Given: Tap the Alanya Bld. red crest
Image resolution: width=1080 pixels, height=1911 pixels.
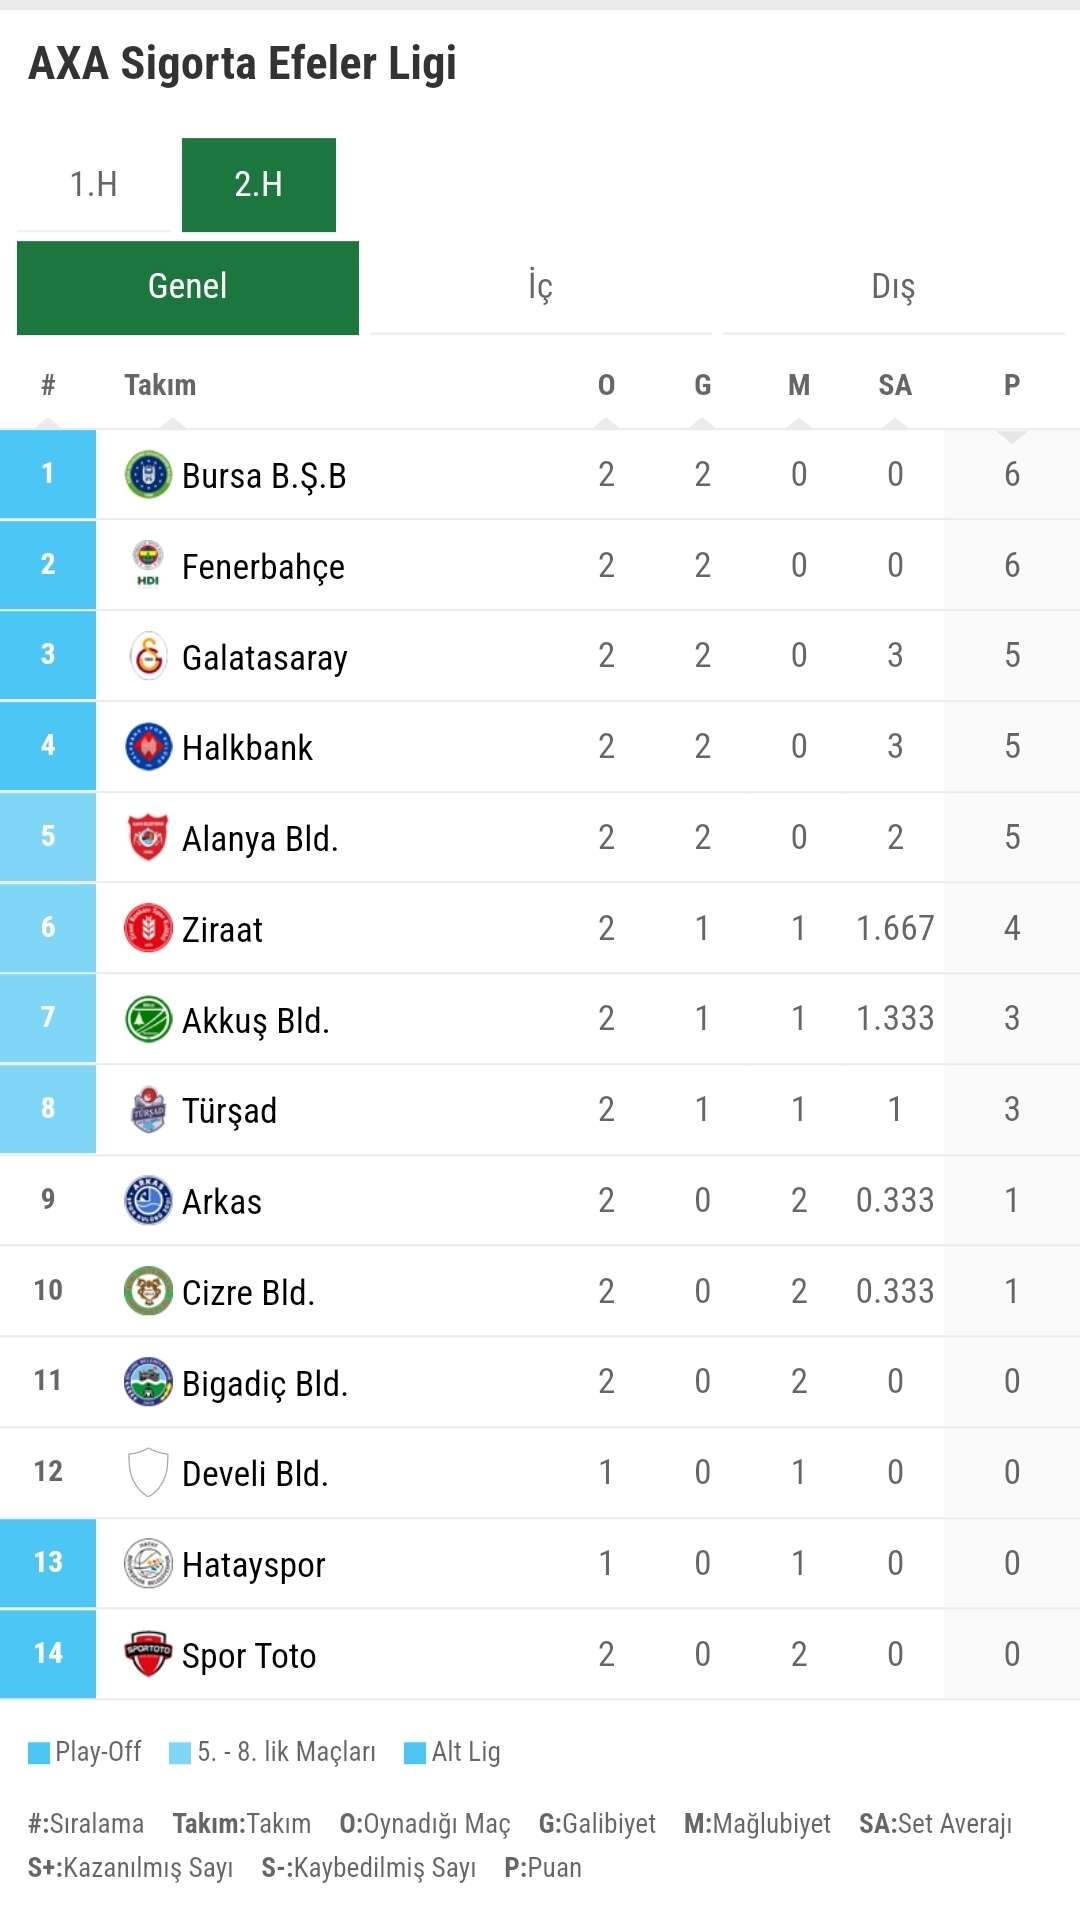Looking at the screenshot, I should tap(148, 838).
